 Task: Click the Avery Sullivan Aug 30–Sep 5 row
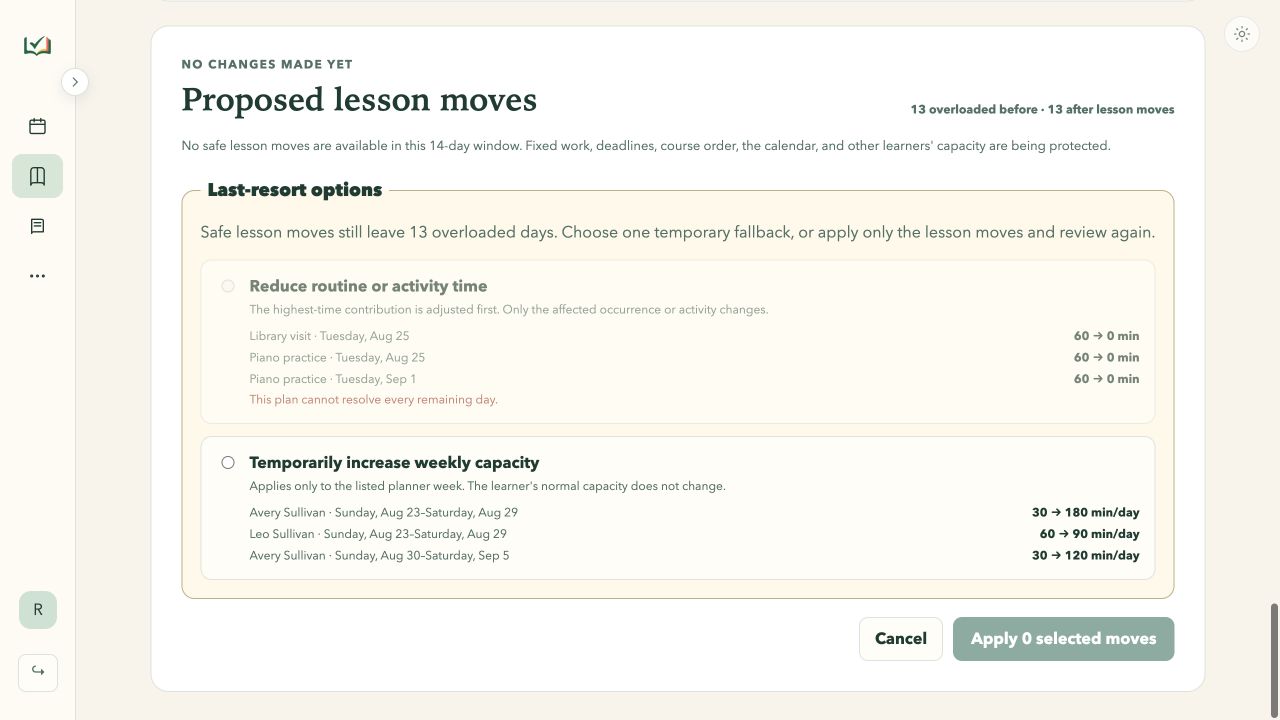pyautogui.click(x=694, y=556)
